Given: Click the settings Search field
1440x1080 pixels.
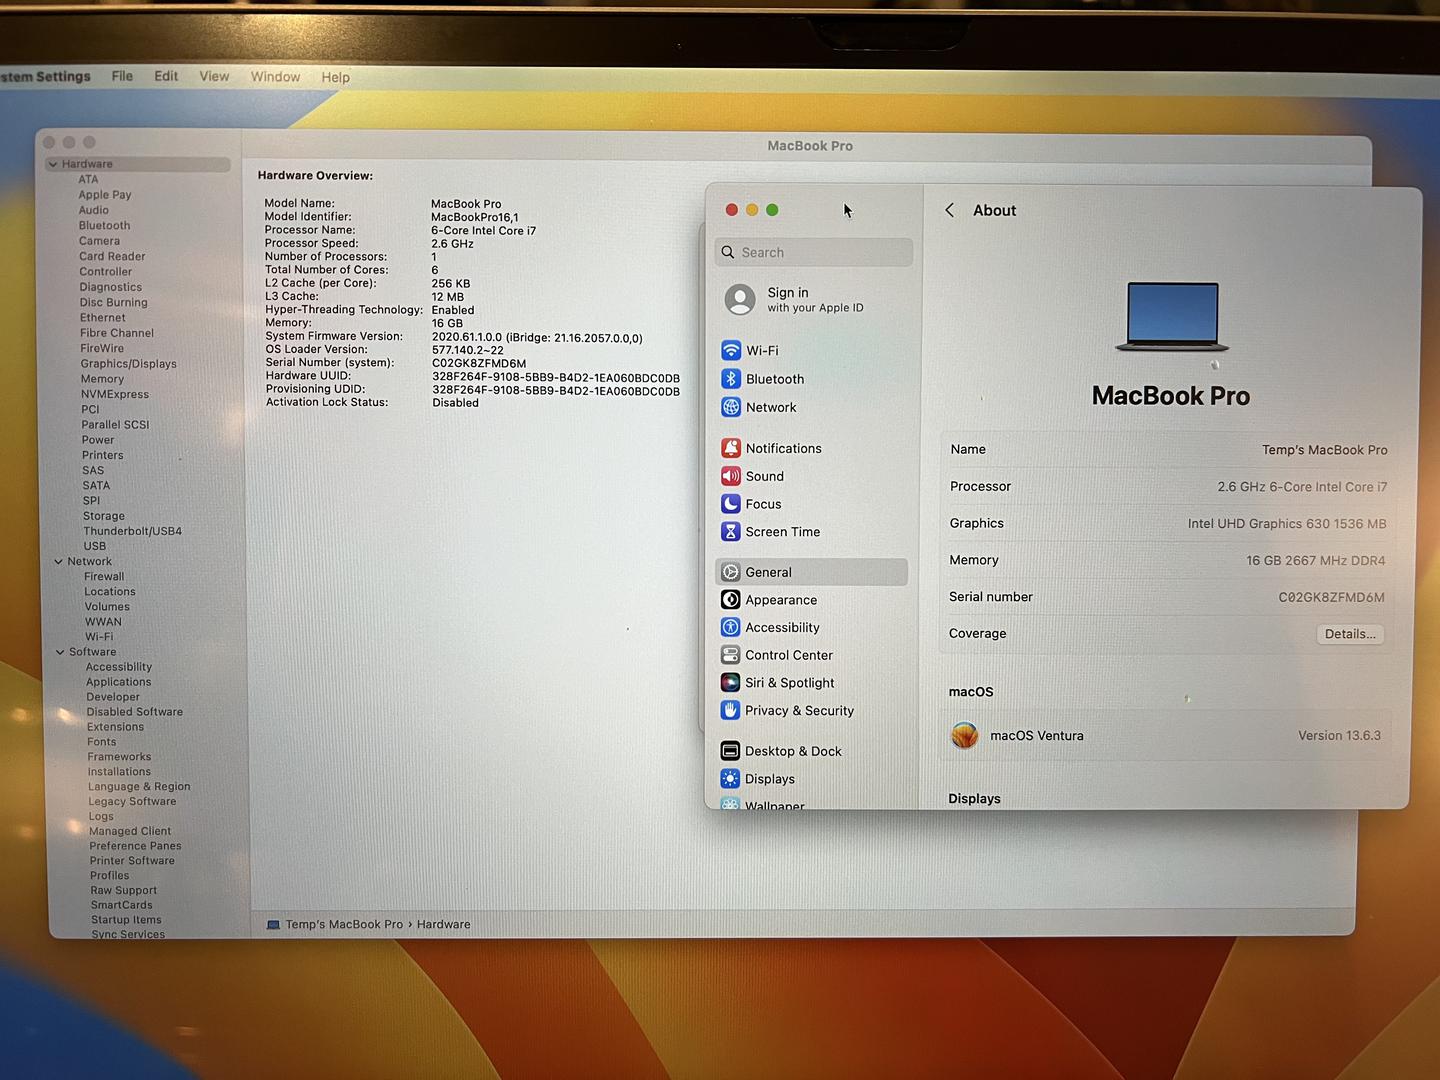Looking at the screenshot, I should click(814, 253).
